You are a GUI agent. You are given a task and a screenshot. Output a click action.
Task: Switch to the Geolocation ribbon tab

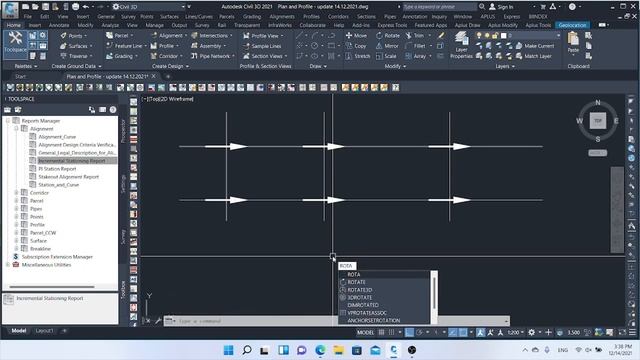tap(572, 25)
